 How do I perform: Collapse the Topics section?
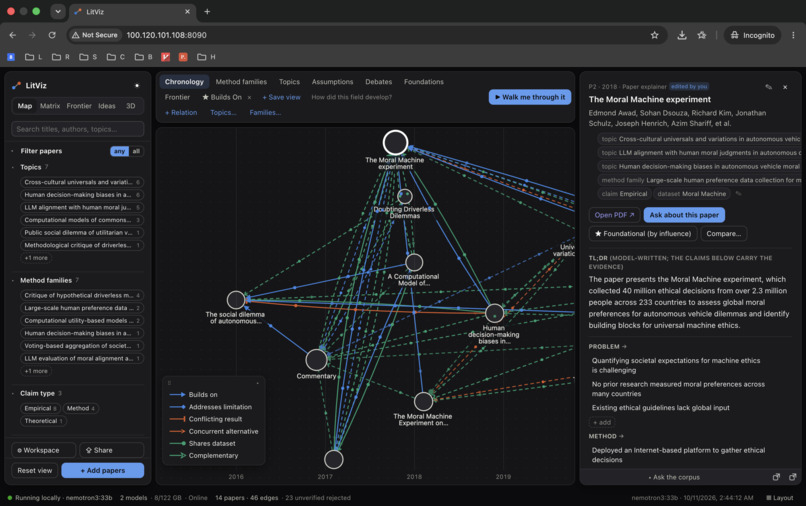[13, 167]
